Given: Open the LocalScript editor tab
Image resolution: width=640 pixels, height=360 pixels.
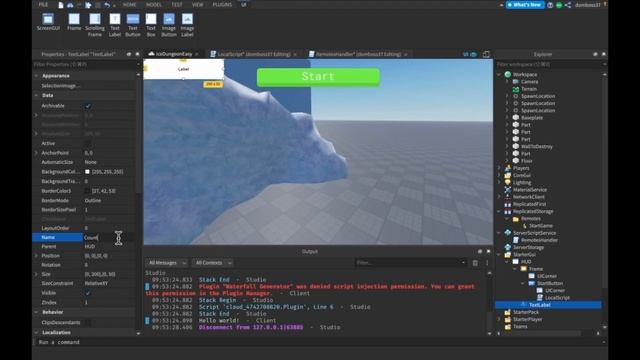Looking at the screenshot, I should click(253, 54).
